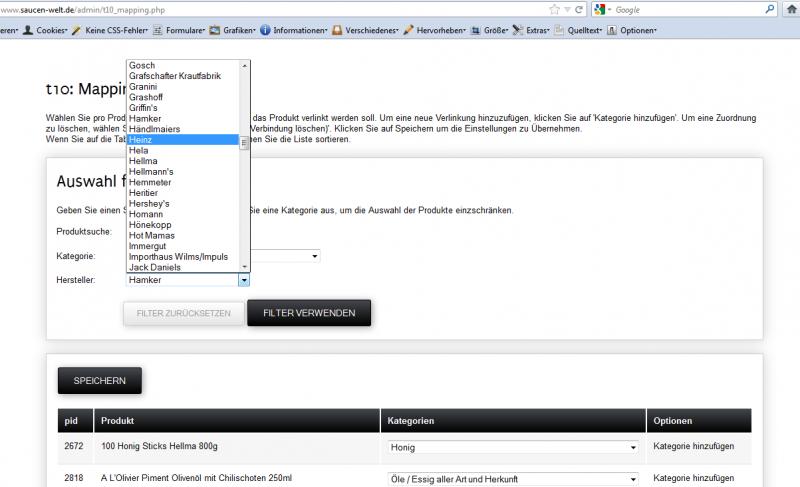Select Heinz in the manufacturer list

[181, 141]
